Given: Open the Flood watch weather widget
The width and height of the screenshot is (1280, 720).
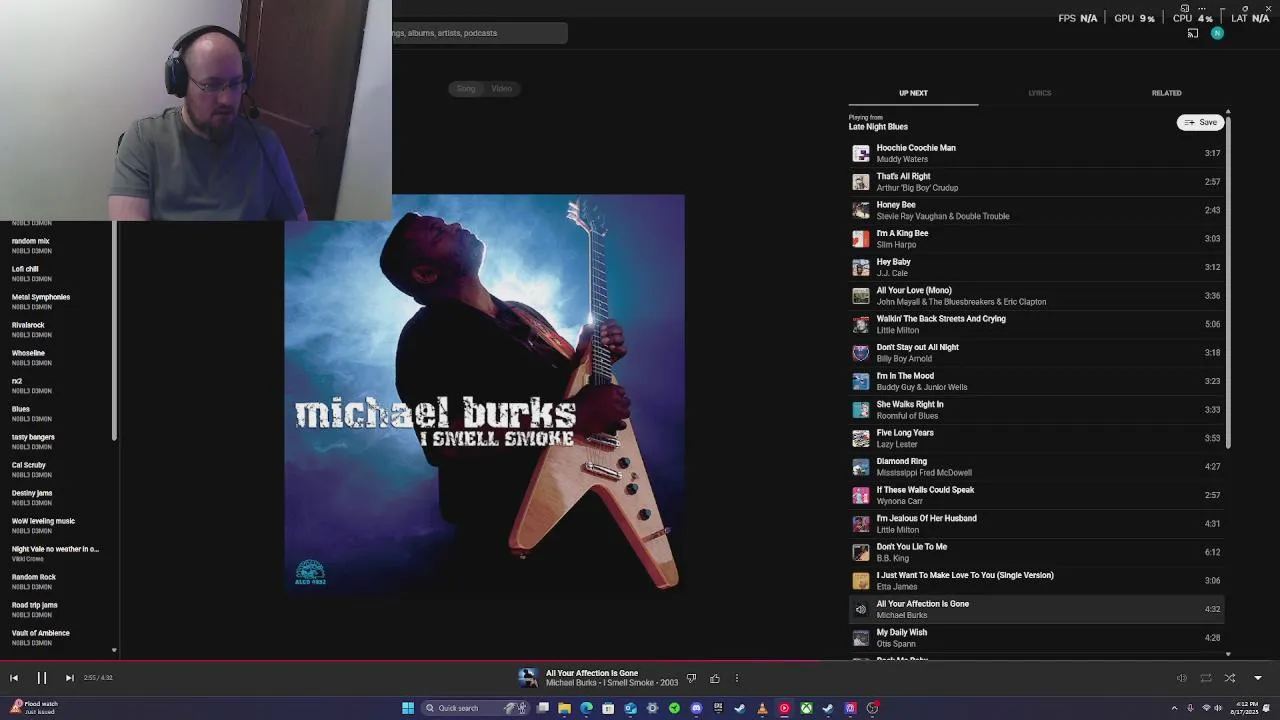Looking at the screenshot, I should pos(33,708).
